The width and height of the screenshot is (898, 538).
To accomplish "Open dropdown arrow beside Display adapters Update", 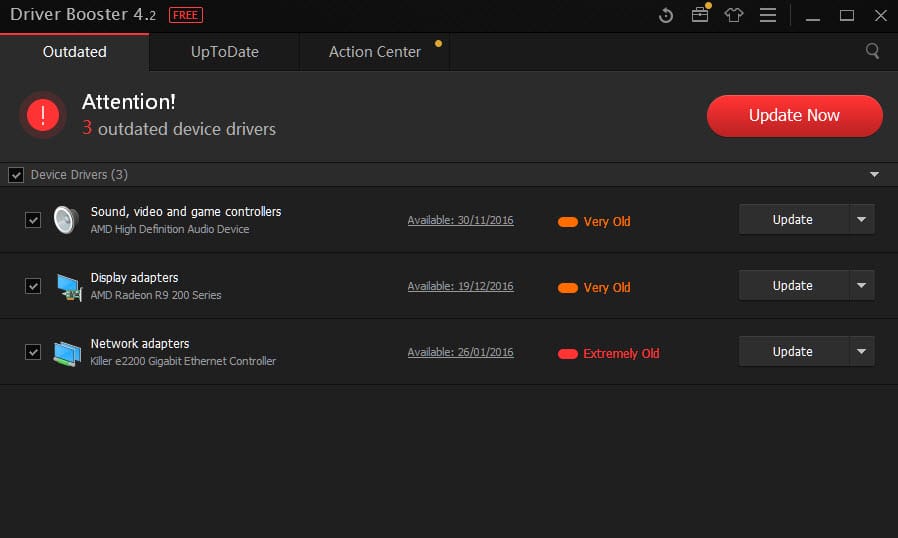I will (x=861, y=286).
